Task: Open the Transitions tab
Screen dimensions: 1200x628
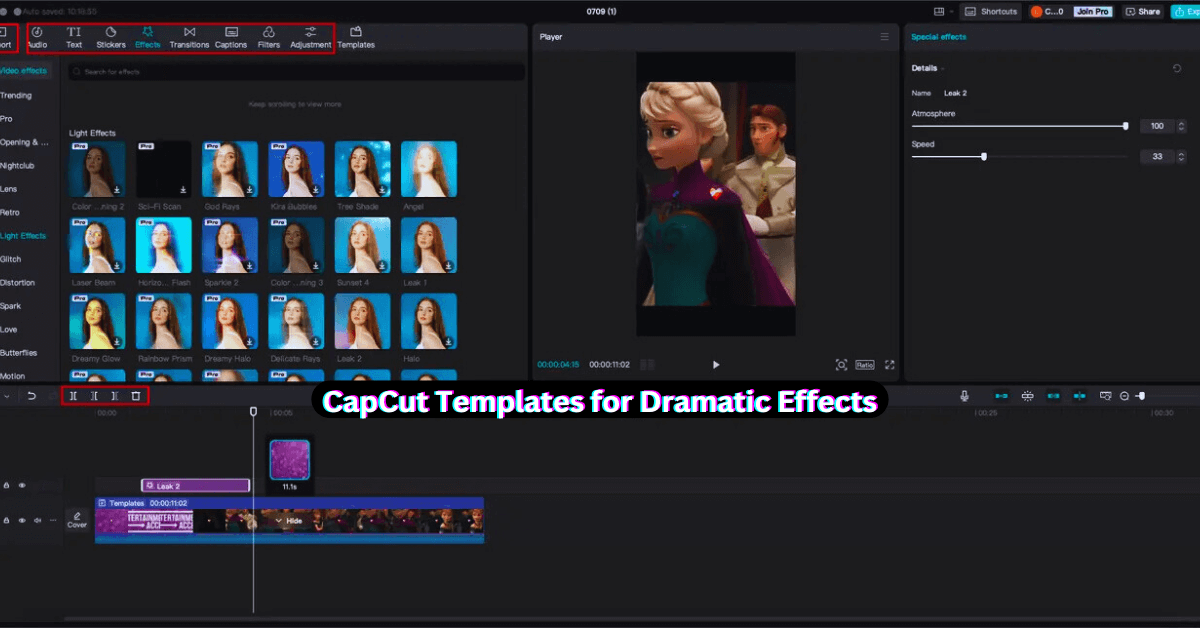Action: coord(189,38)
